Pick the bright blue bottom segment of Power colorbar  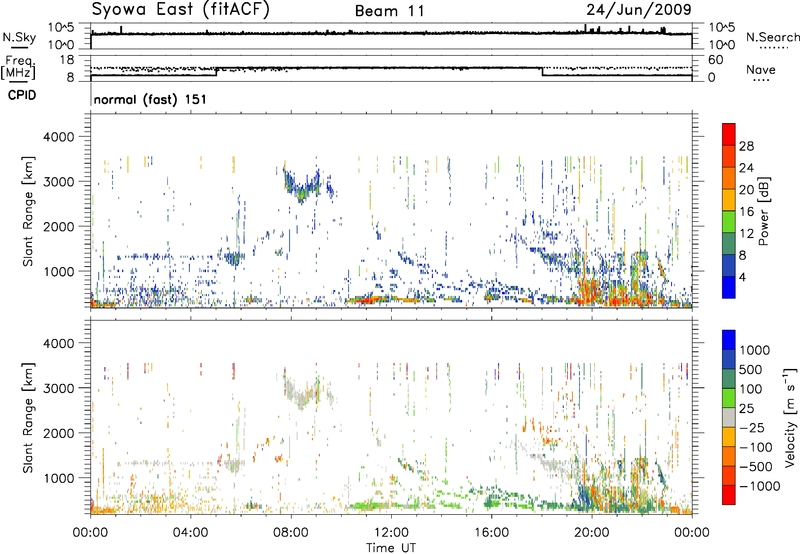click(x=729, y=288)
